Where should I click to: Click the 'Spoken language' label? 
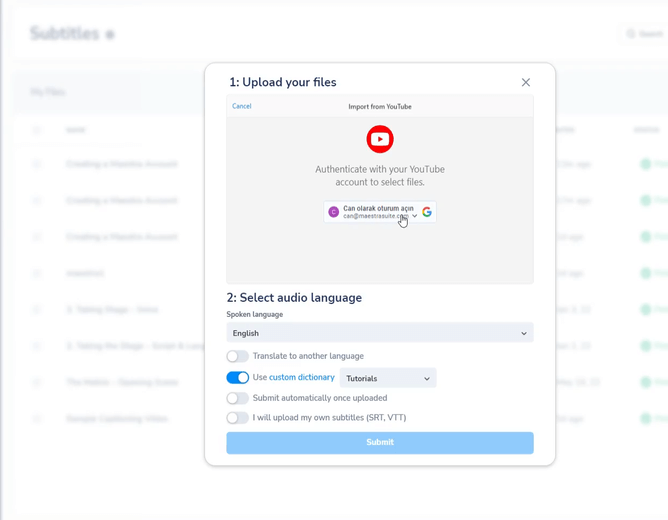click(255, 314)
